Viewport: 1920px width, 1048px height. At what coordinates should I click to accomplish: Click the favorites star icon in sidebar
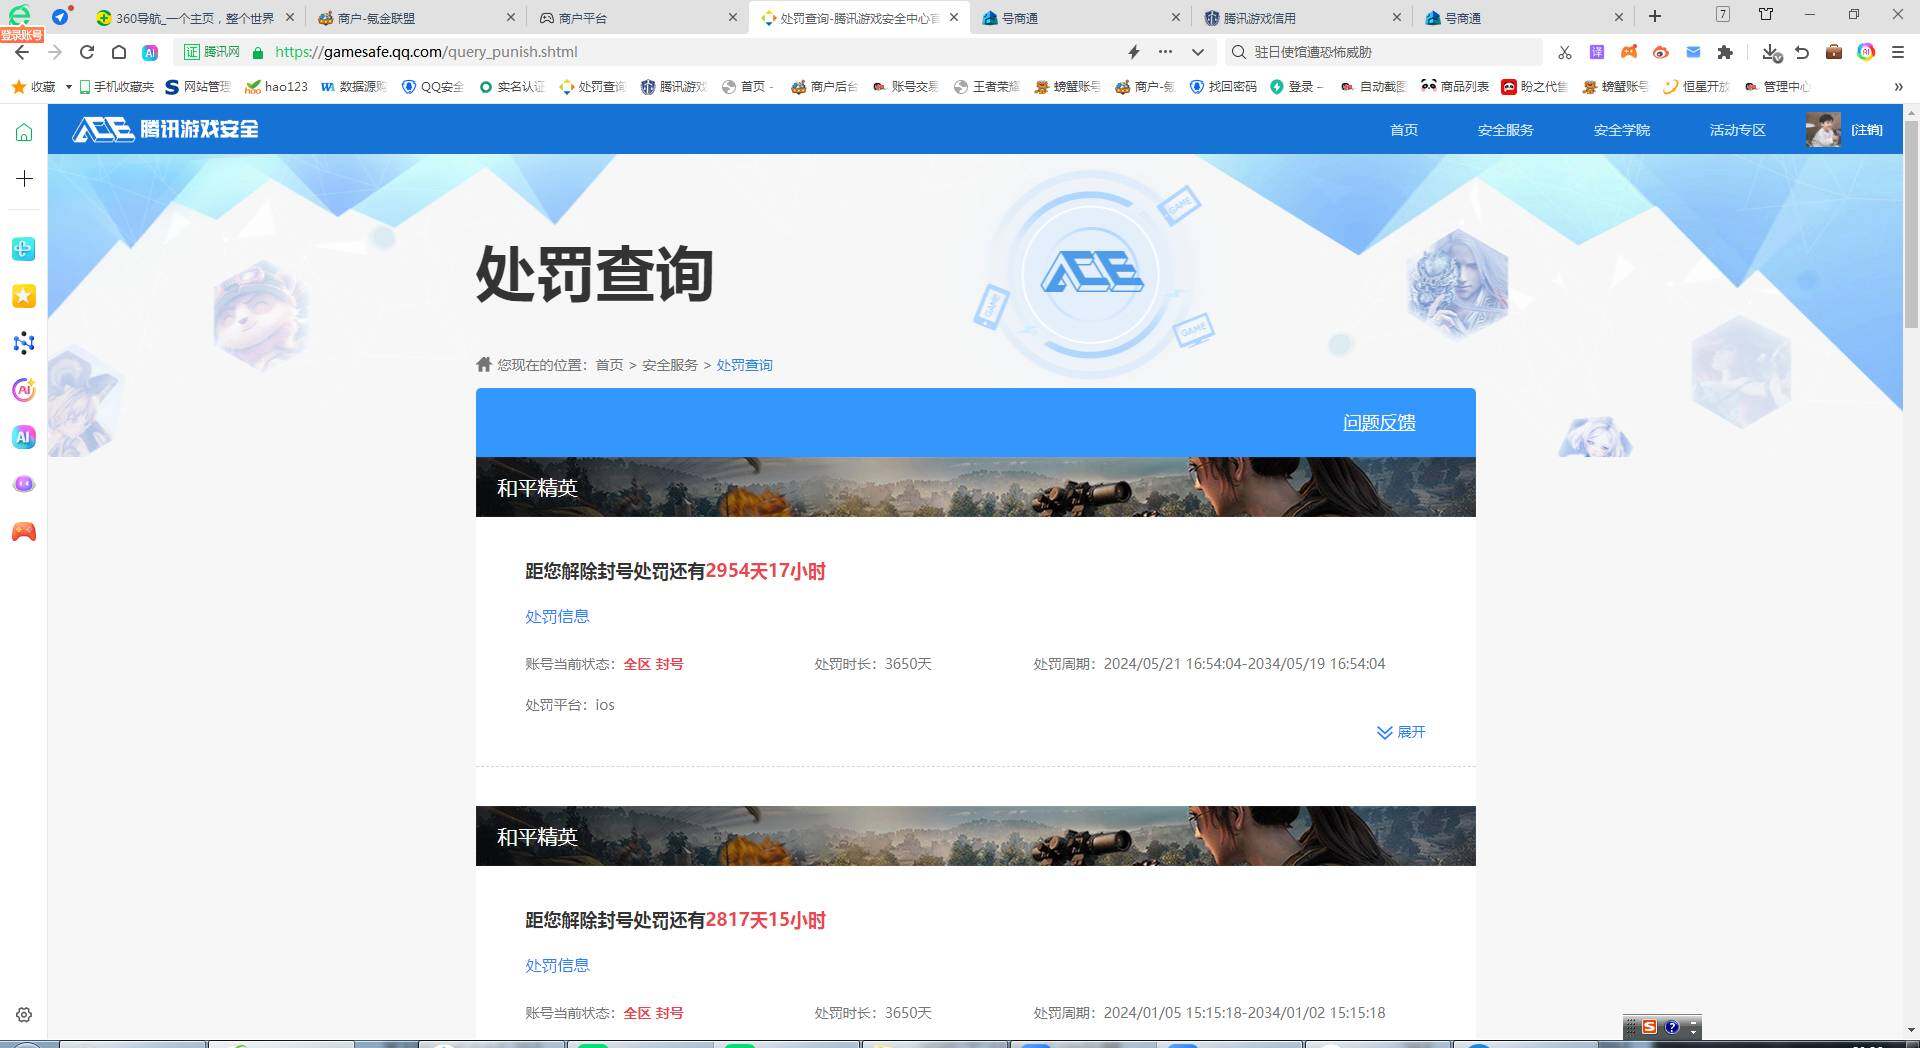click(x=23, y=296)
